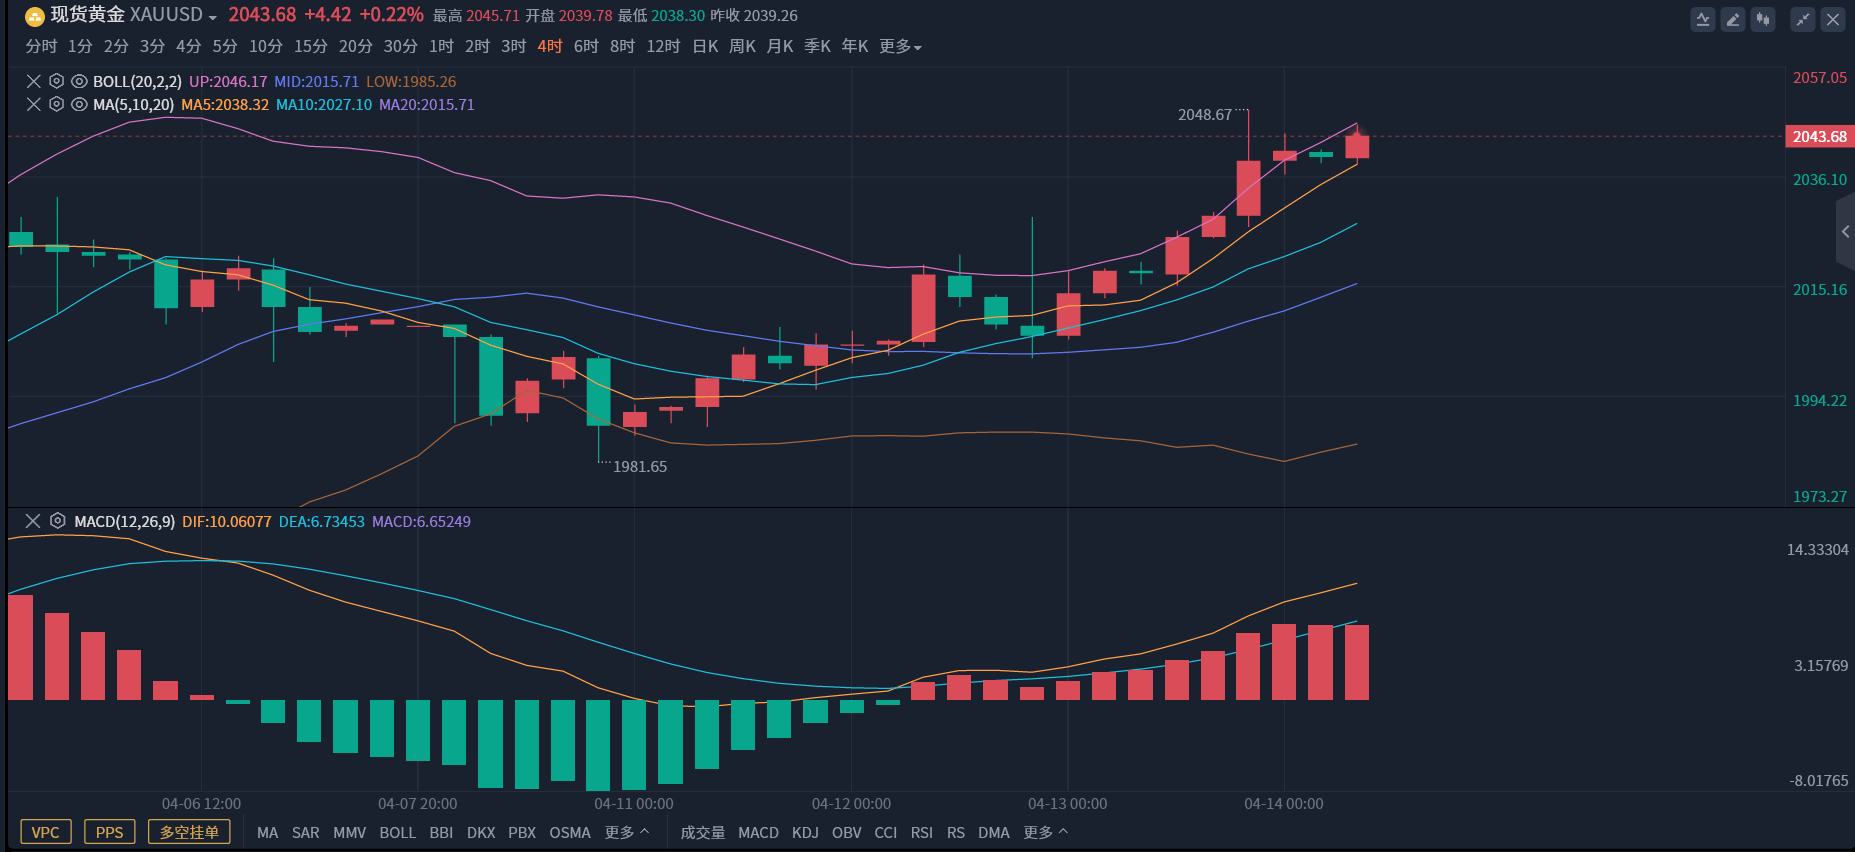Screen dimensions: 1855x852
Task: Toggle the BOLL main indicator
Action: tap(398, 832)
